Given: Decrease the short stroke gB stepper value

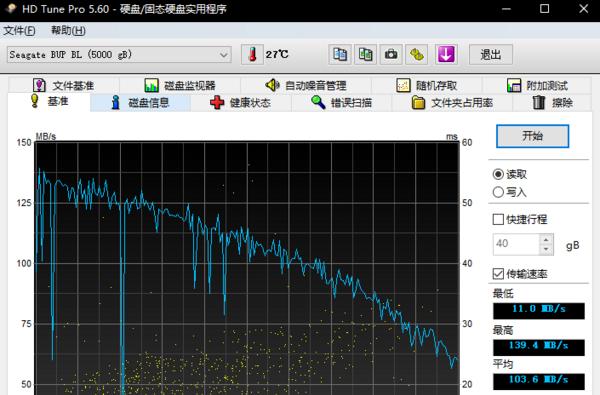Looking at the screenshot, I should click(x=546, y=249).
